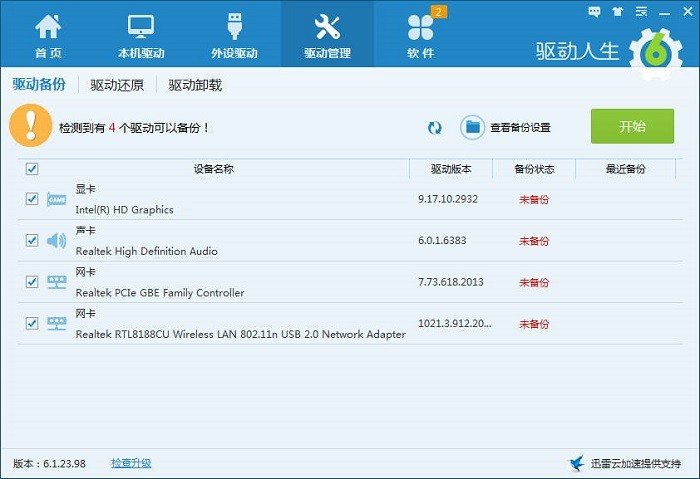Open the skin shirt icon

click(x=617, y=12)
